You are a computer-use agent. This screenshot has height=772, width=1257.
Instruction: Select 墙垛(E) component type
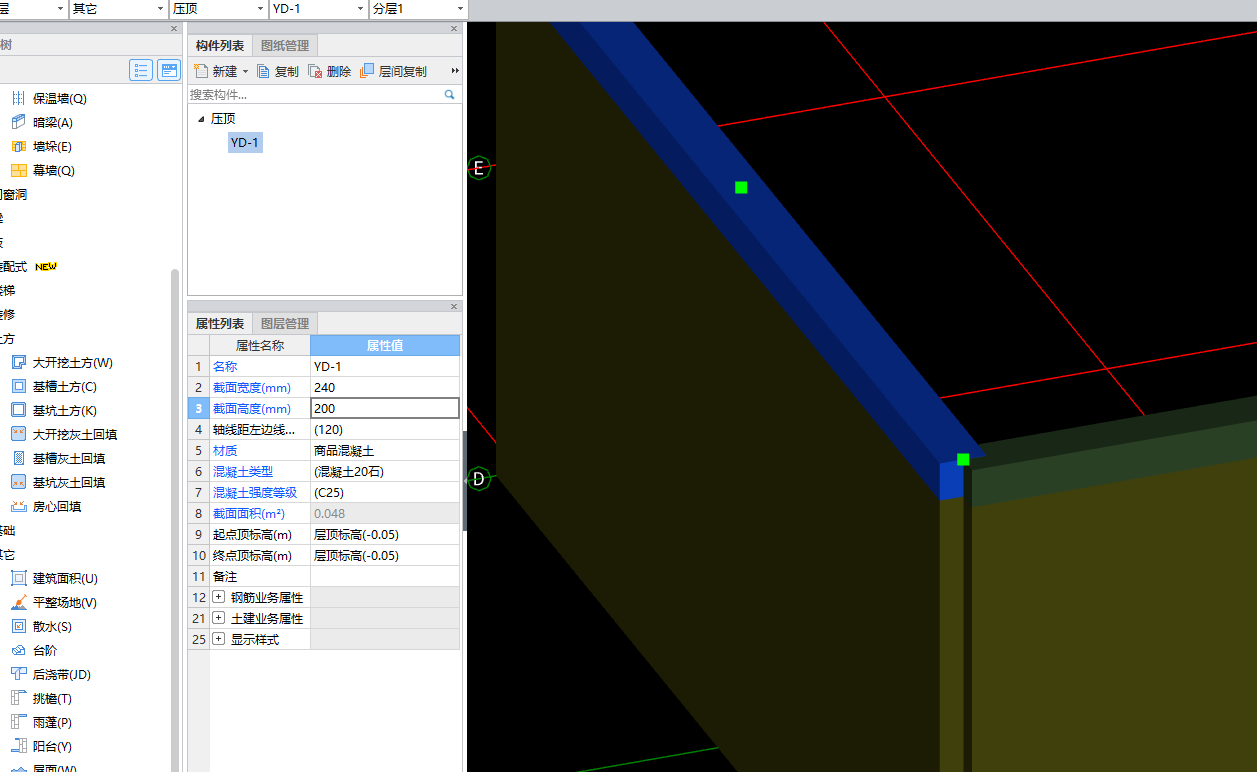pos(52,147)
